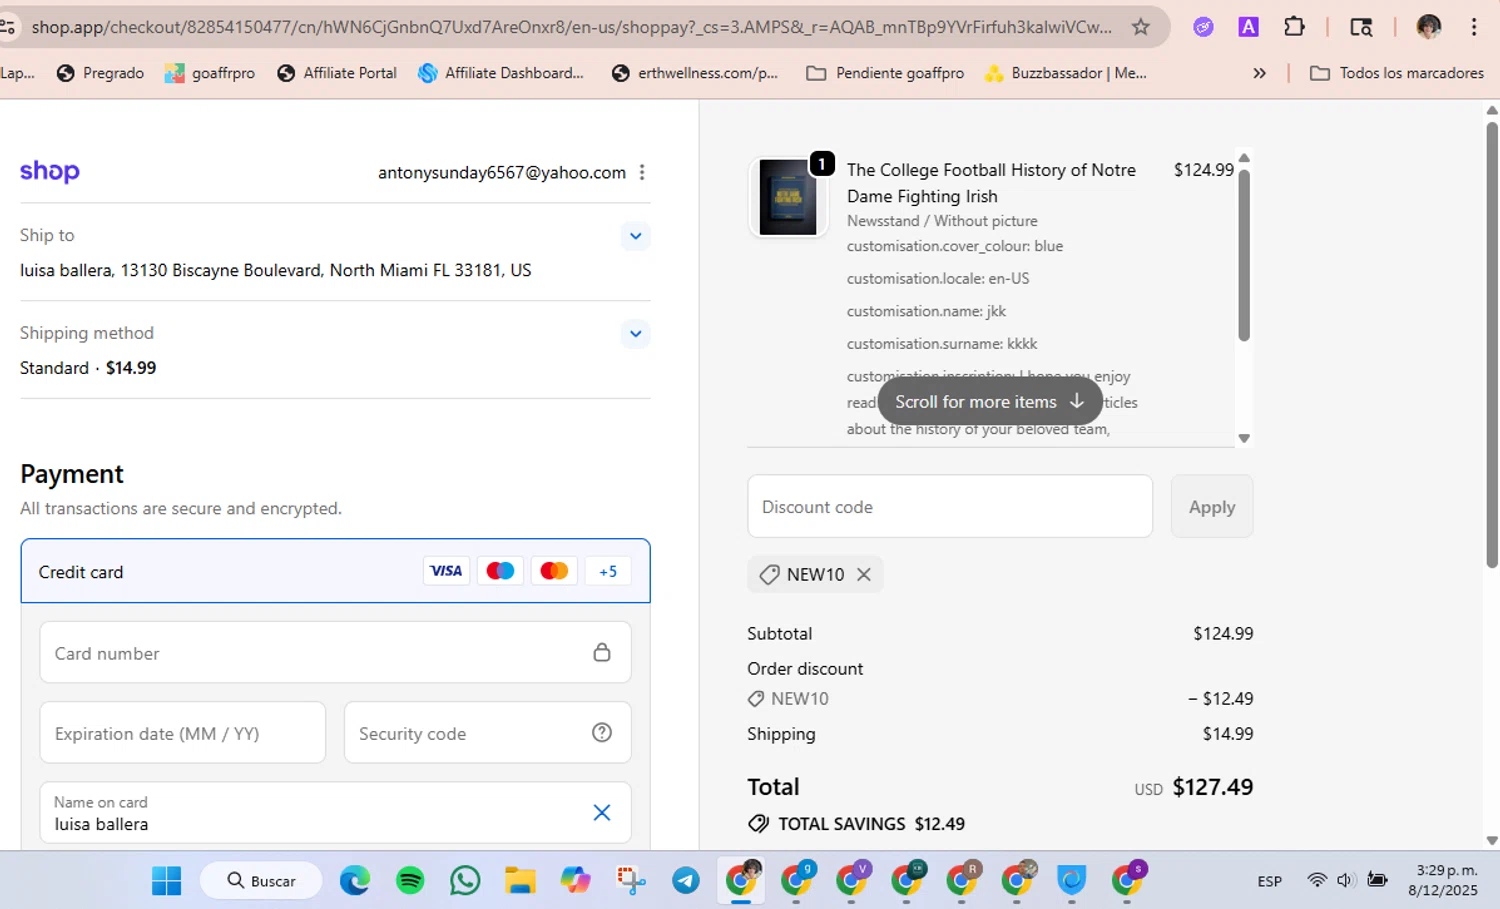Show the +5 additional card brands
This screenshot has width=1500, height=909.
pyautogui.click(x=608, y=571)
